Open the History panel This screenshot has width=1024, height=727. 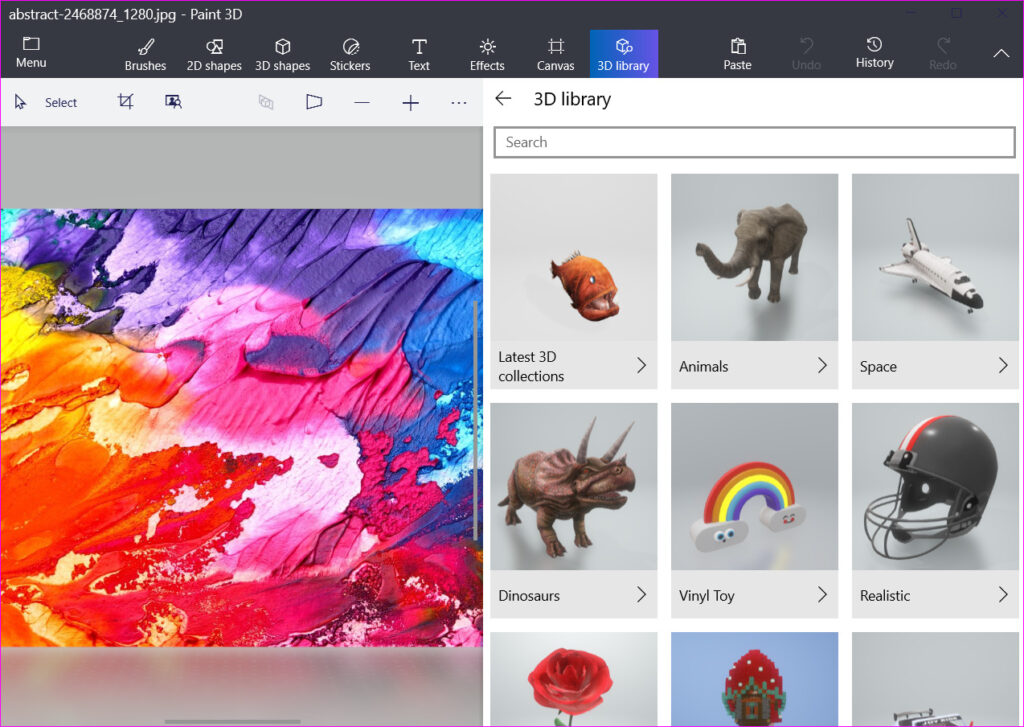[873, 52]
